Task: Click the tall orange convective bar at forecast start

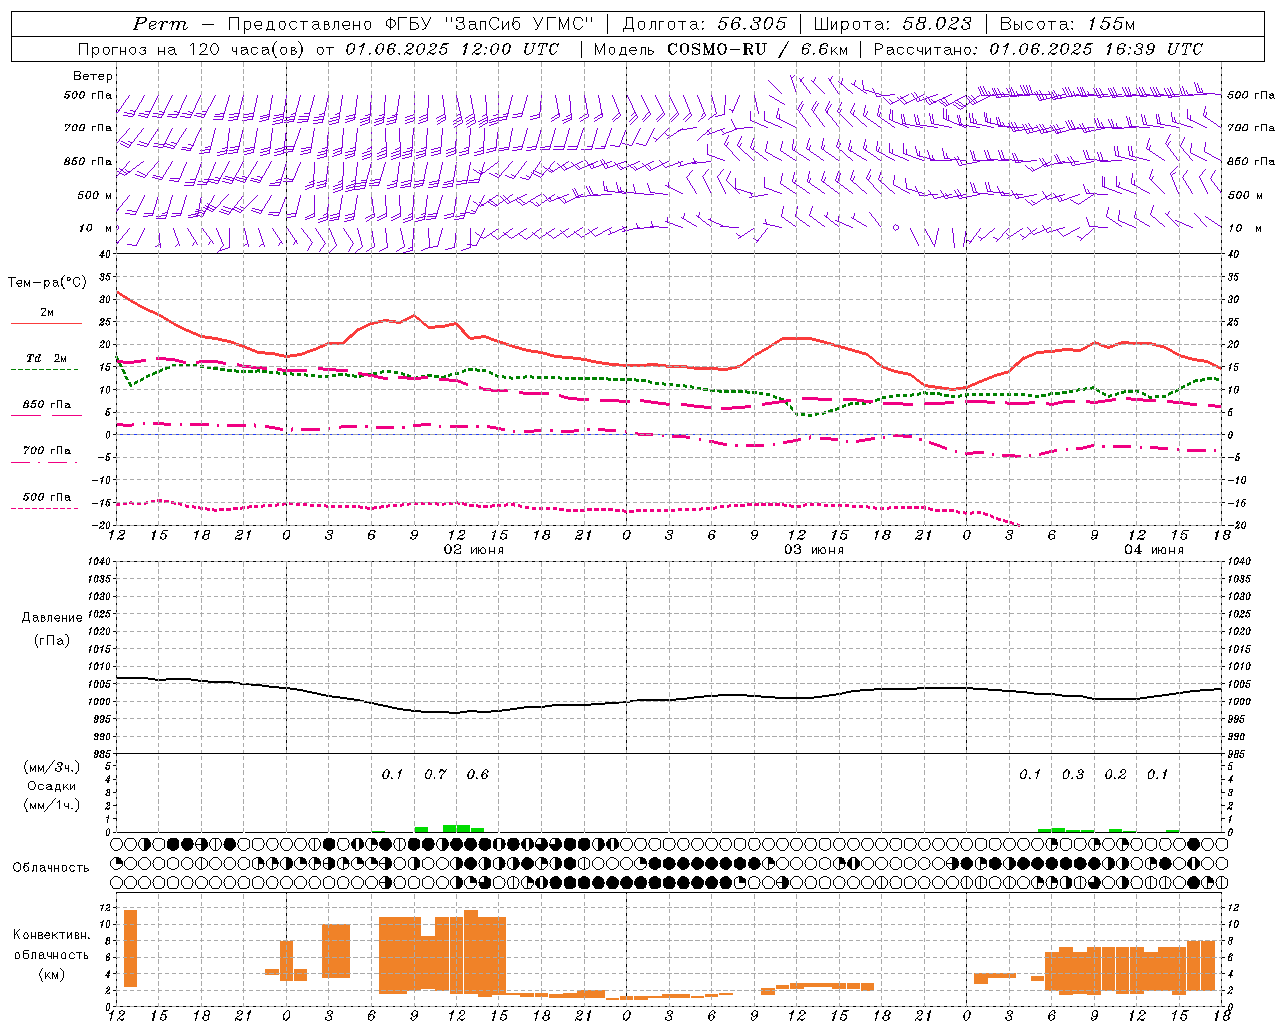Action: (x=130, y=948)
